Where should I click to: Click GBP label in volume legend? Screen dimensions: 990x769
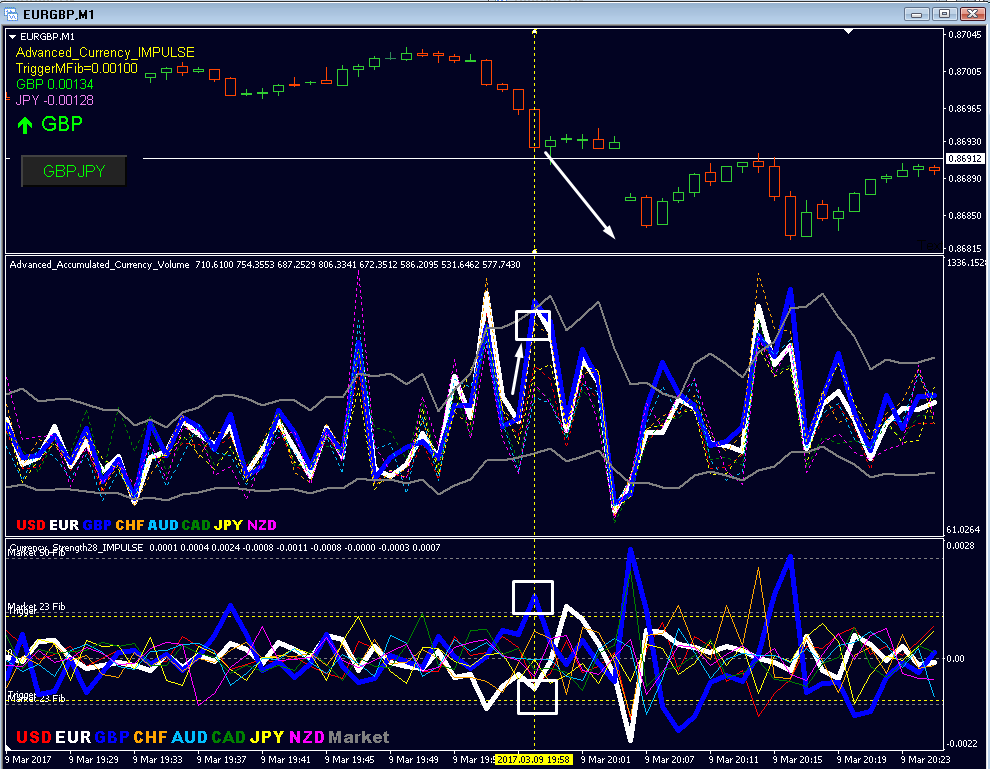[x=97, y=525]
